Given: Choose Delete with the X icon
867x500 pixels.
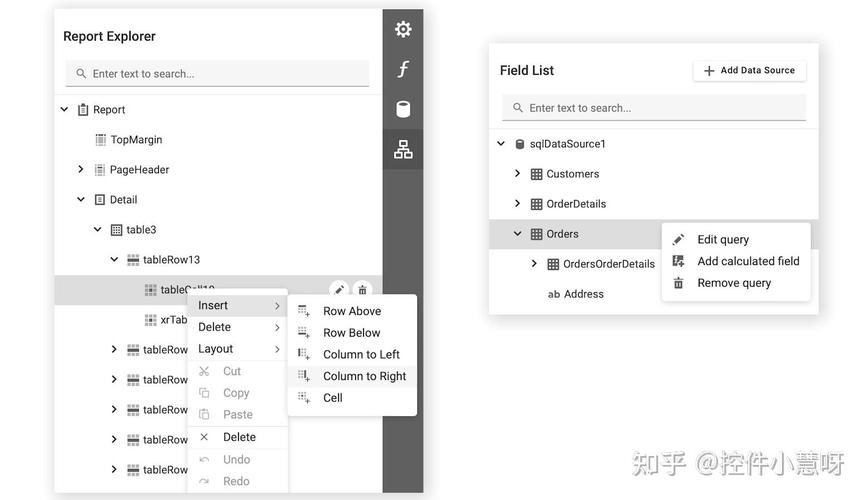Looking at the screenshot, I should (238, 437).
